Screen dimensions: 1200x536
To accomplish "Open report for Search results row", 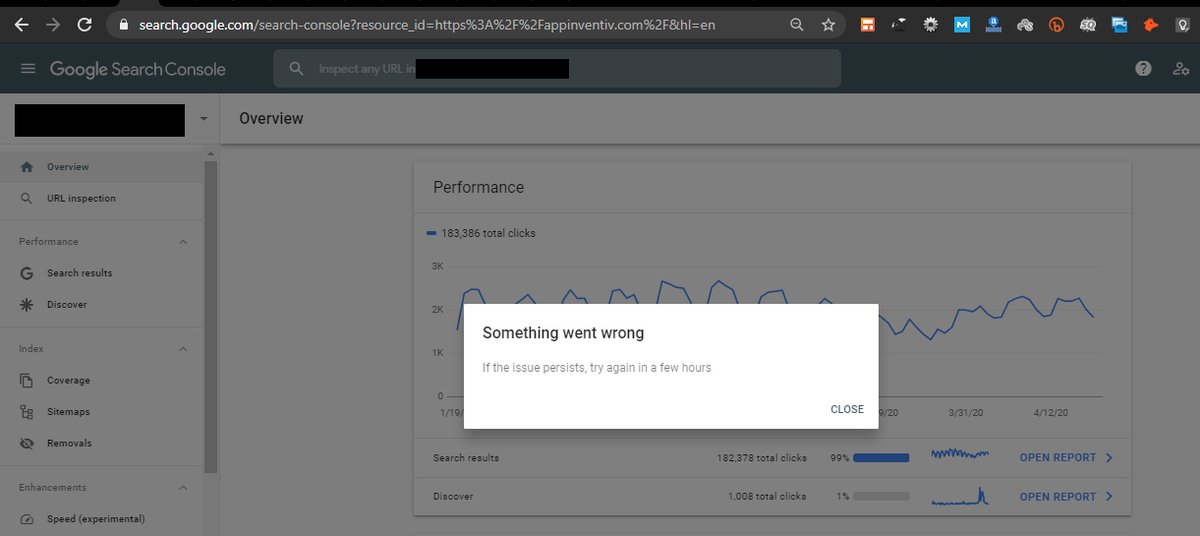I will [x=1066, y=458].
